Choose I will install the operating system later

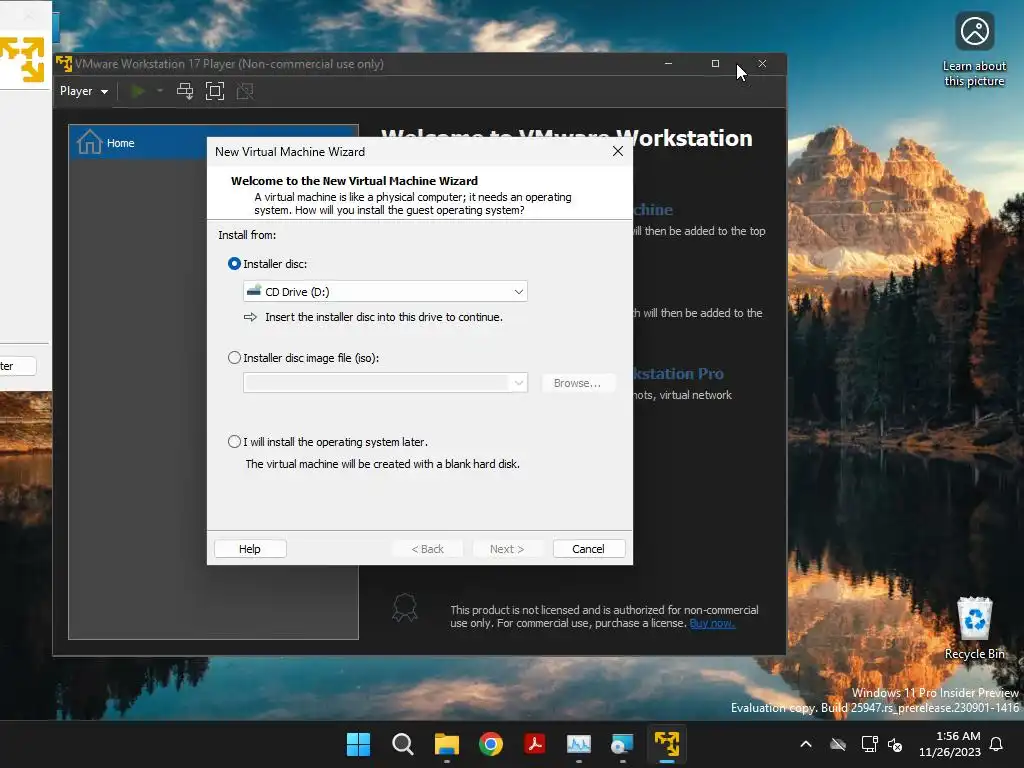(x=234, y=441)
